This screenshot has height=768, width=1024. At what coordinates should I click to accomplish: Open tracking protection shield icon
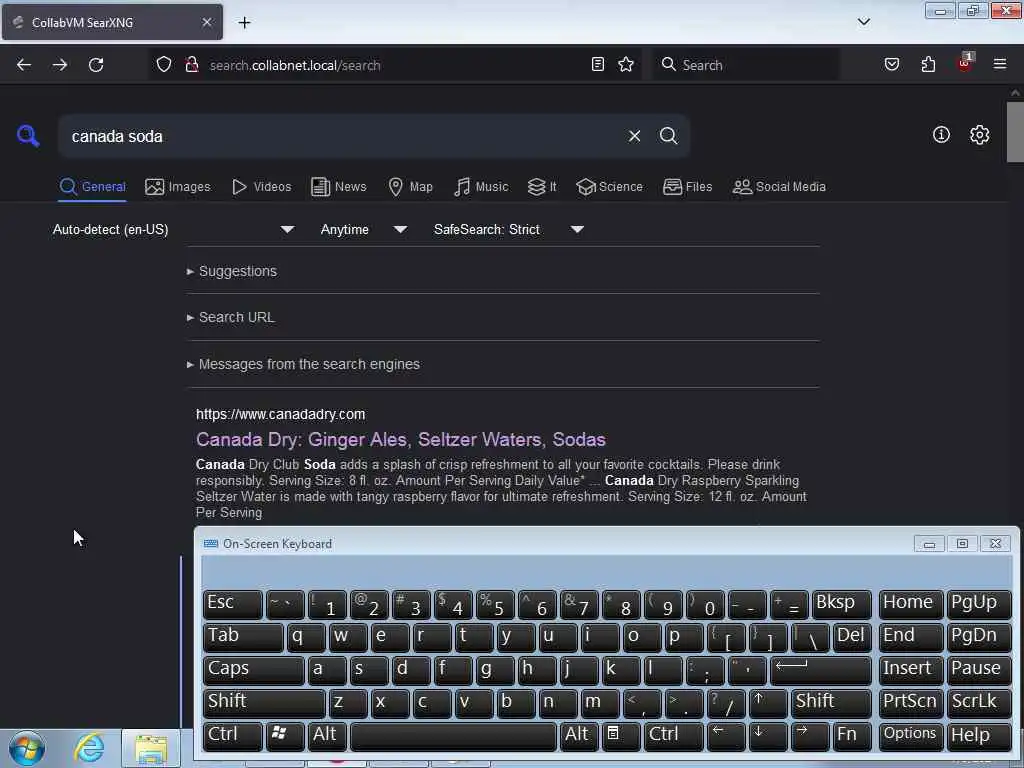pos(164,65)
